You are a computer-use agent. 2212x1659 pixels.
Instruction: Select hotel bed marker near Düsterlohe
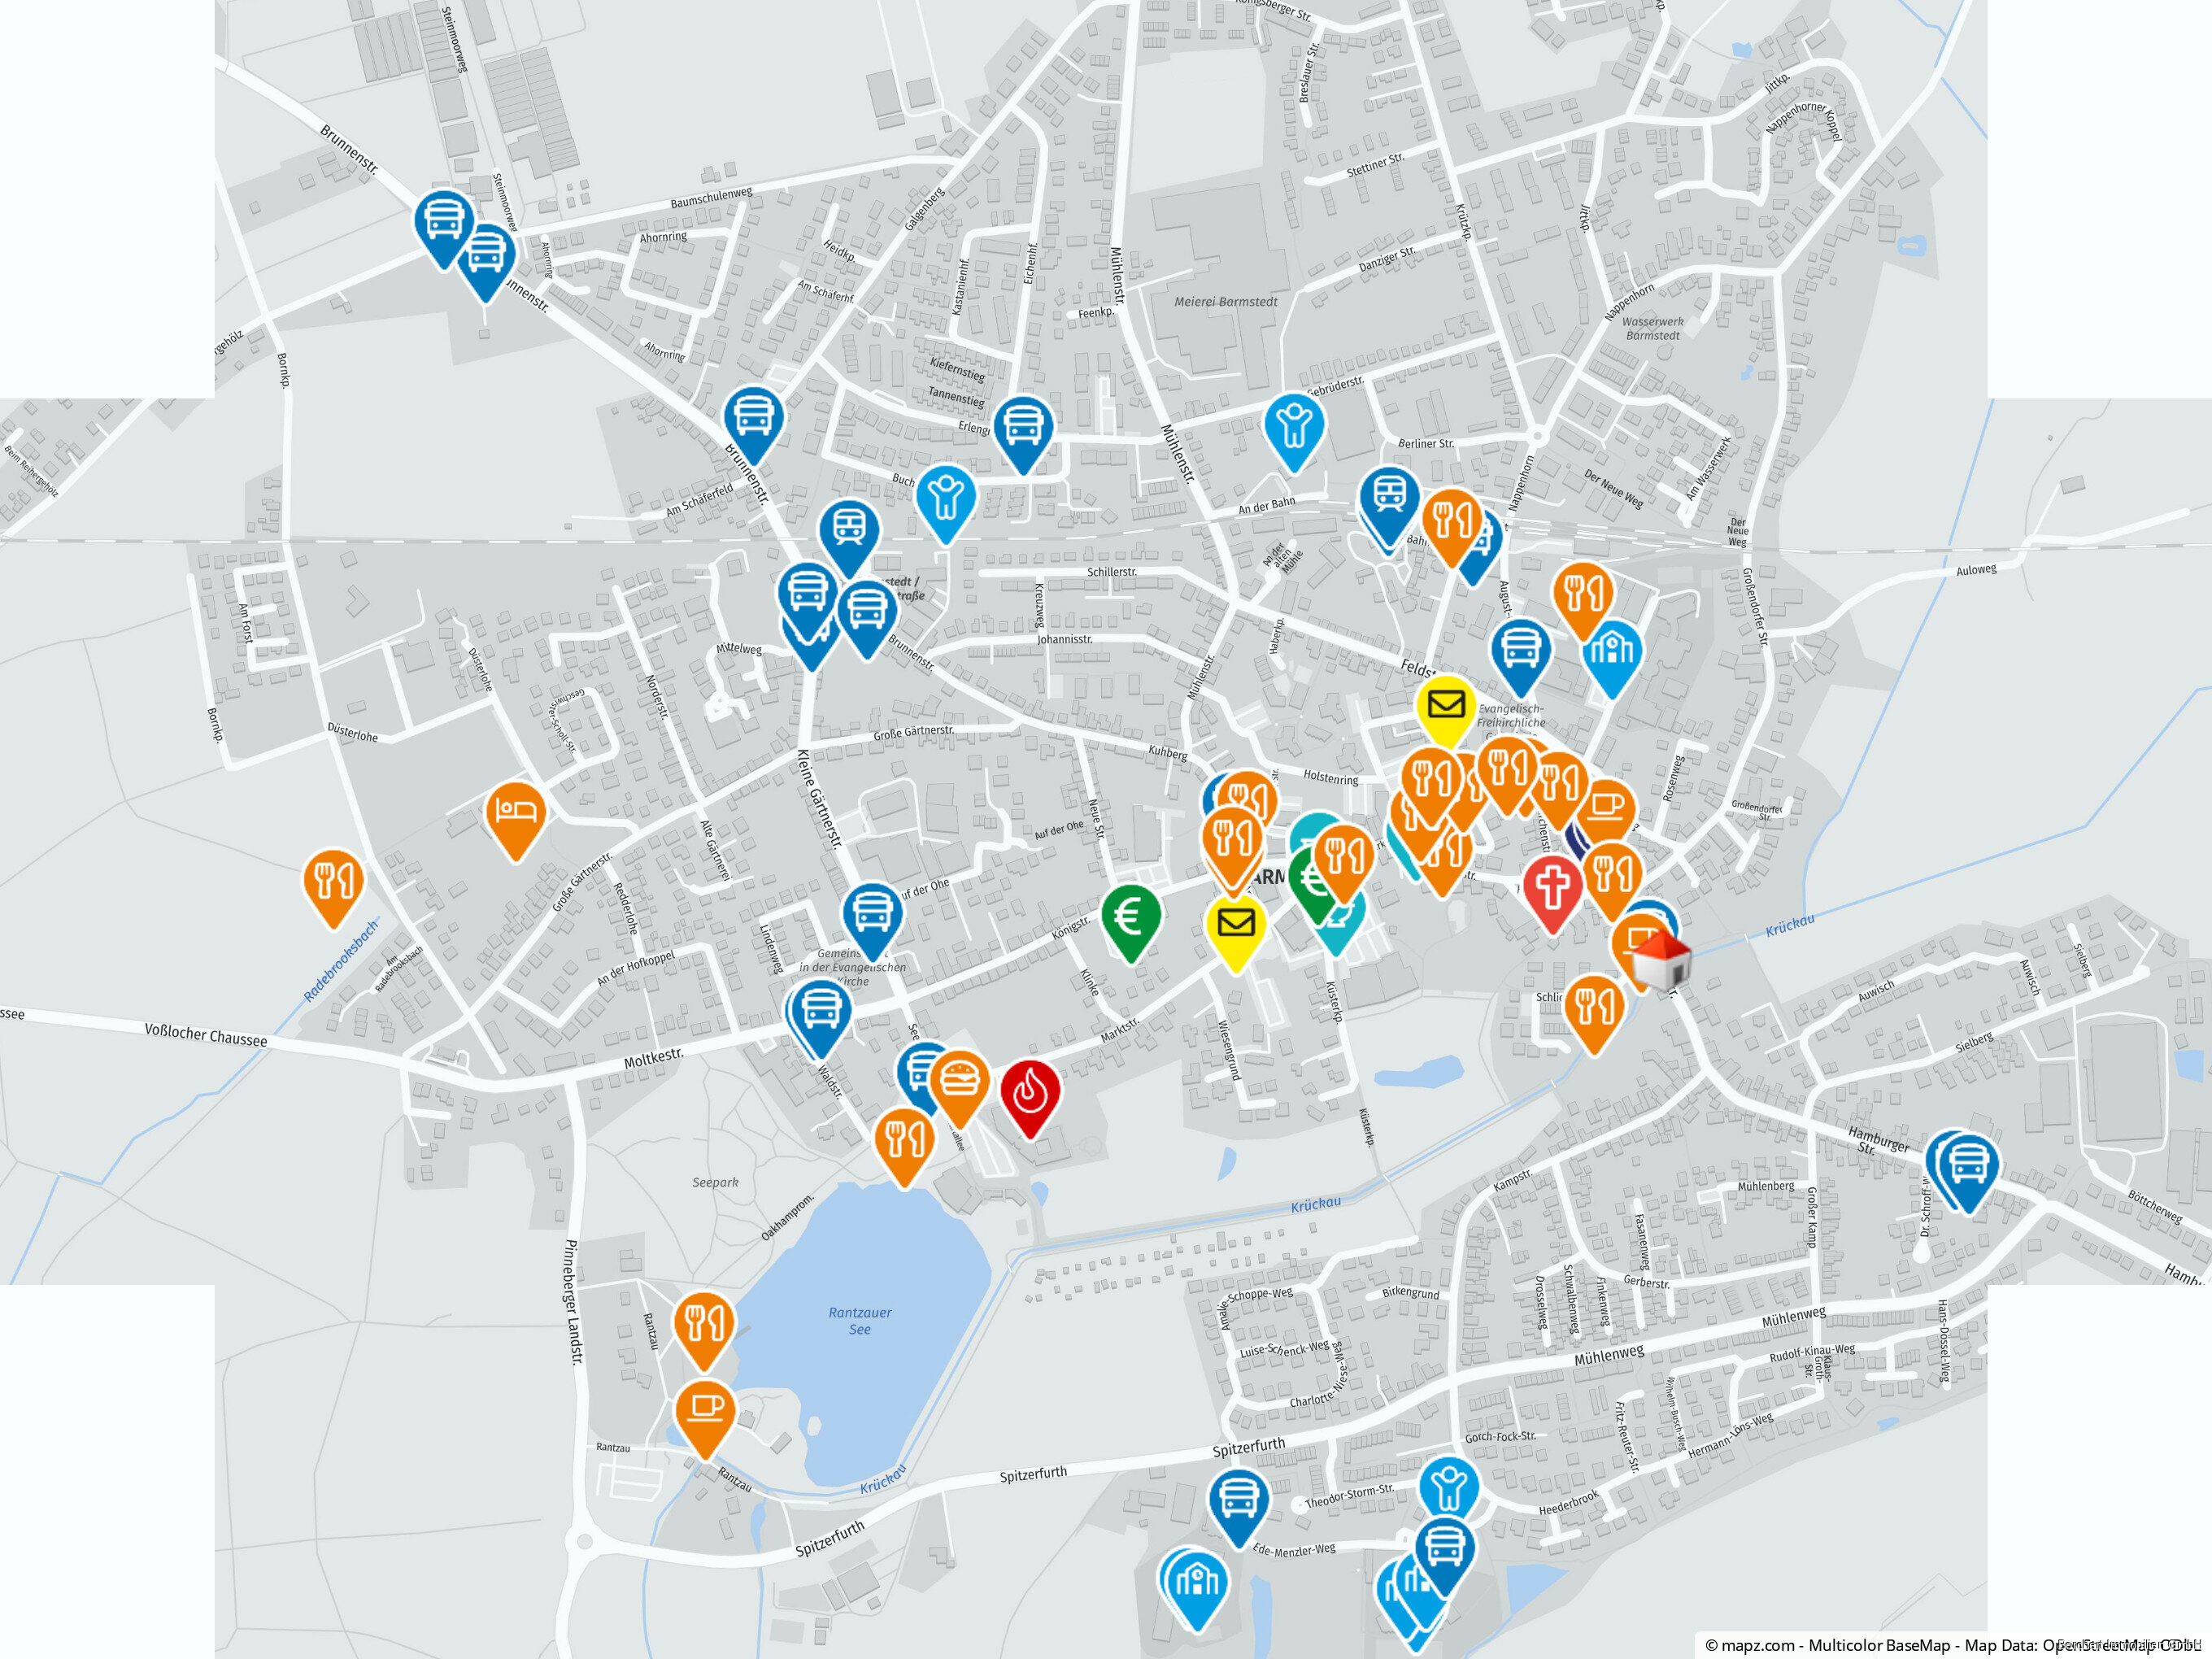(x=515, y=821)
